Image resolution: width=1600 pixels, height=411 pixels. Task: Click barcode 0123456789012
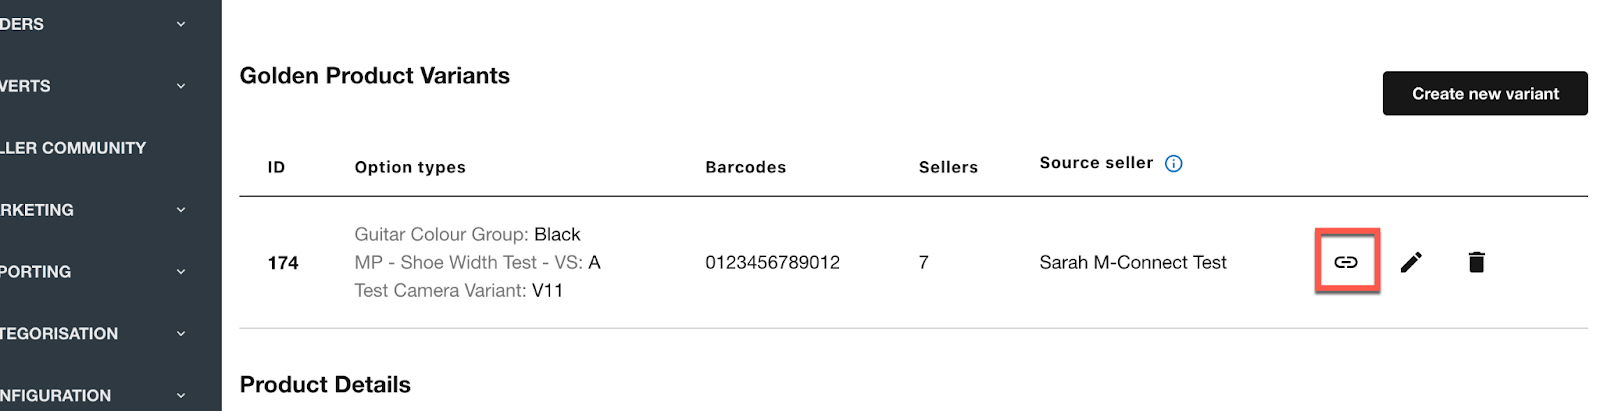(772, 262)
